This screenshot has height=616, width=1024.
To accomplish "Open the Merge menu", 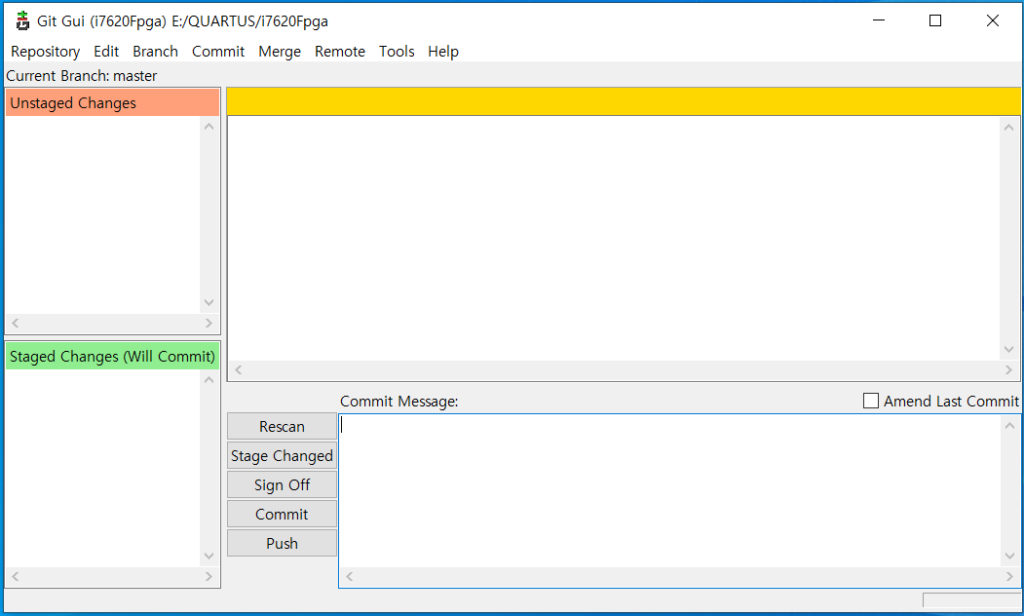I will [279, 51].
